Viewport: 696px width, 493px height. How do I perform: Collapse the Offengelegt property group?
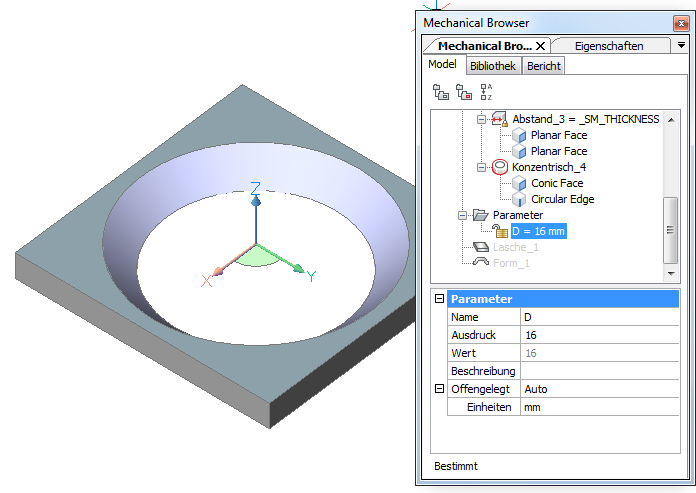[438, 389]
